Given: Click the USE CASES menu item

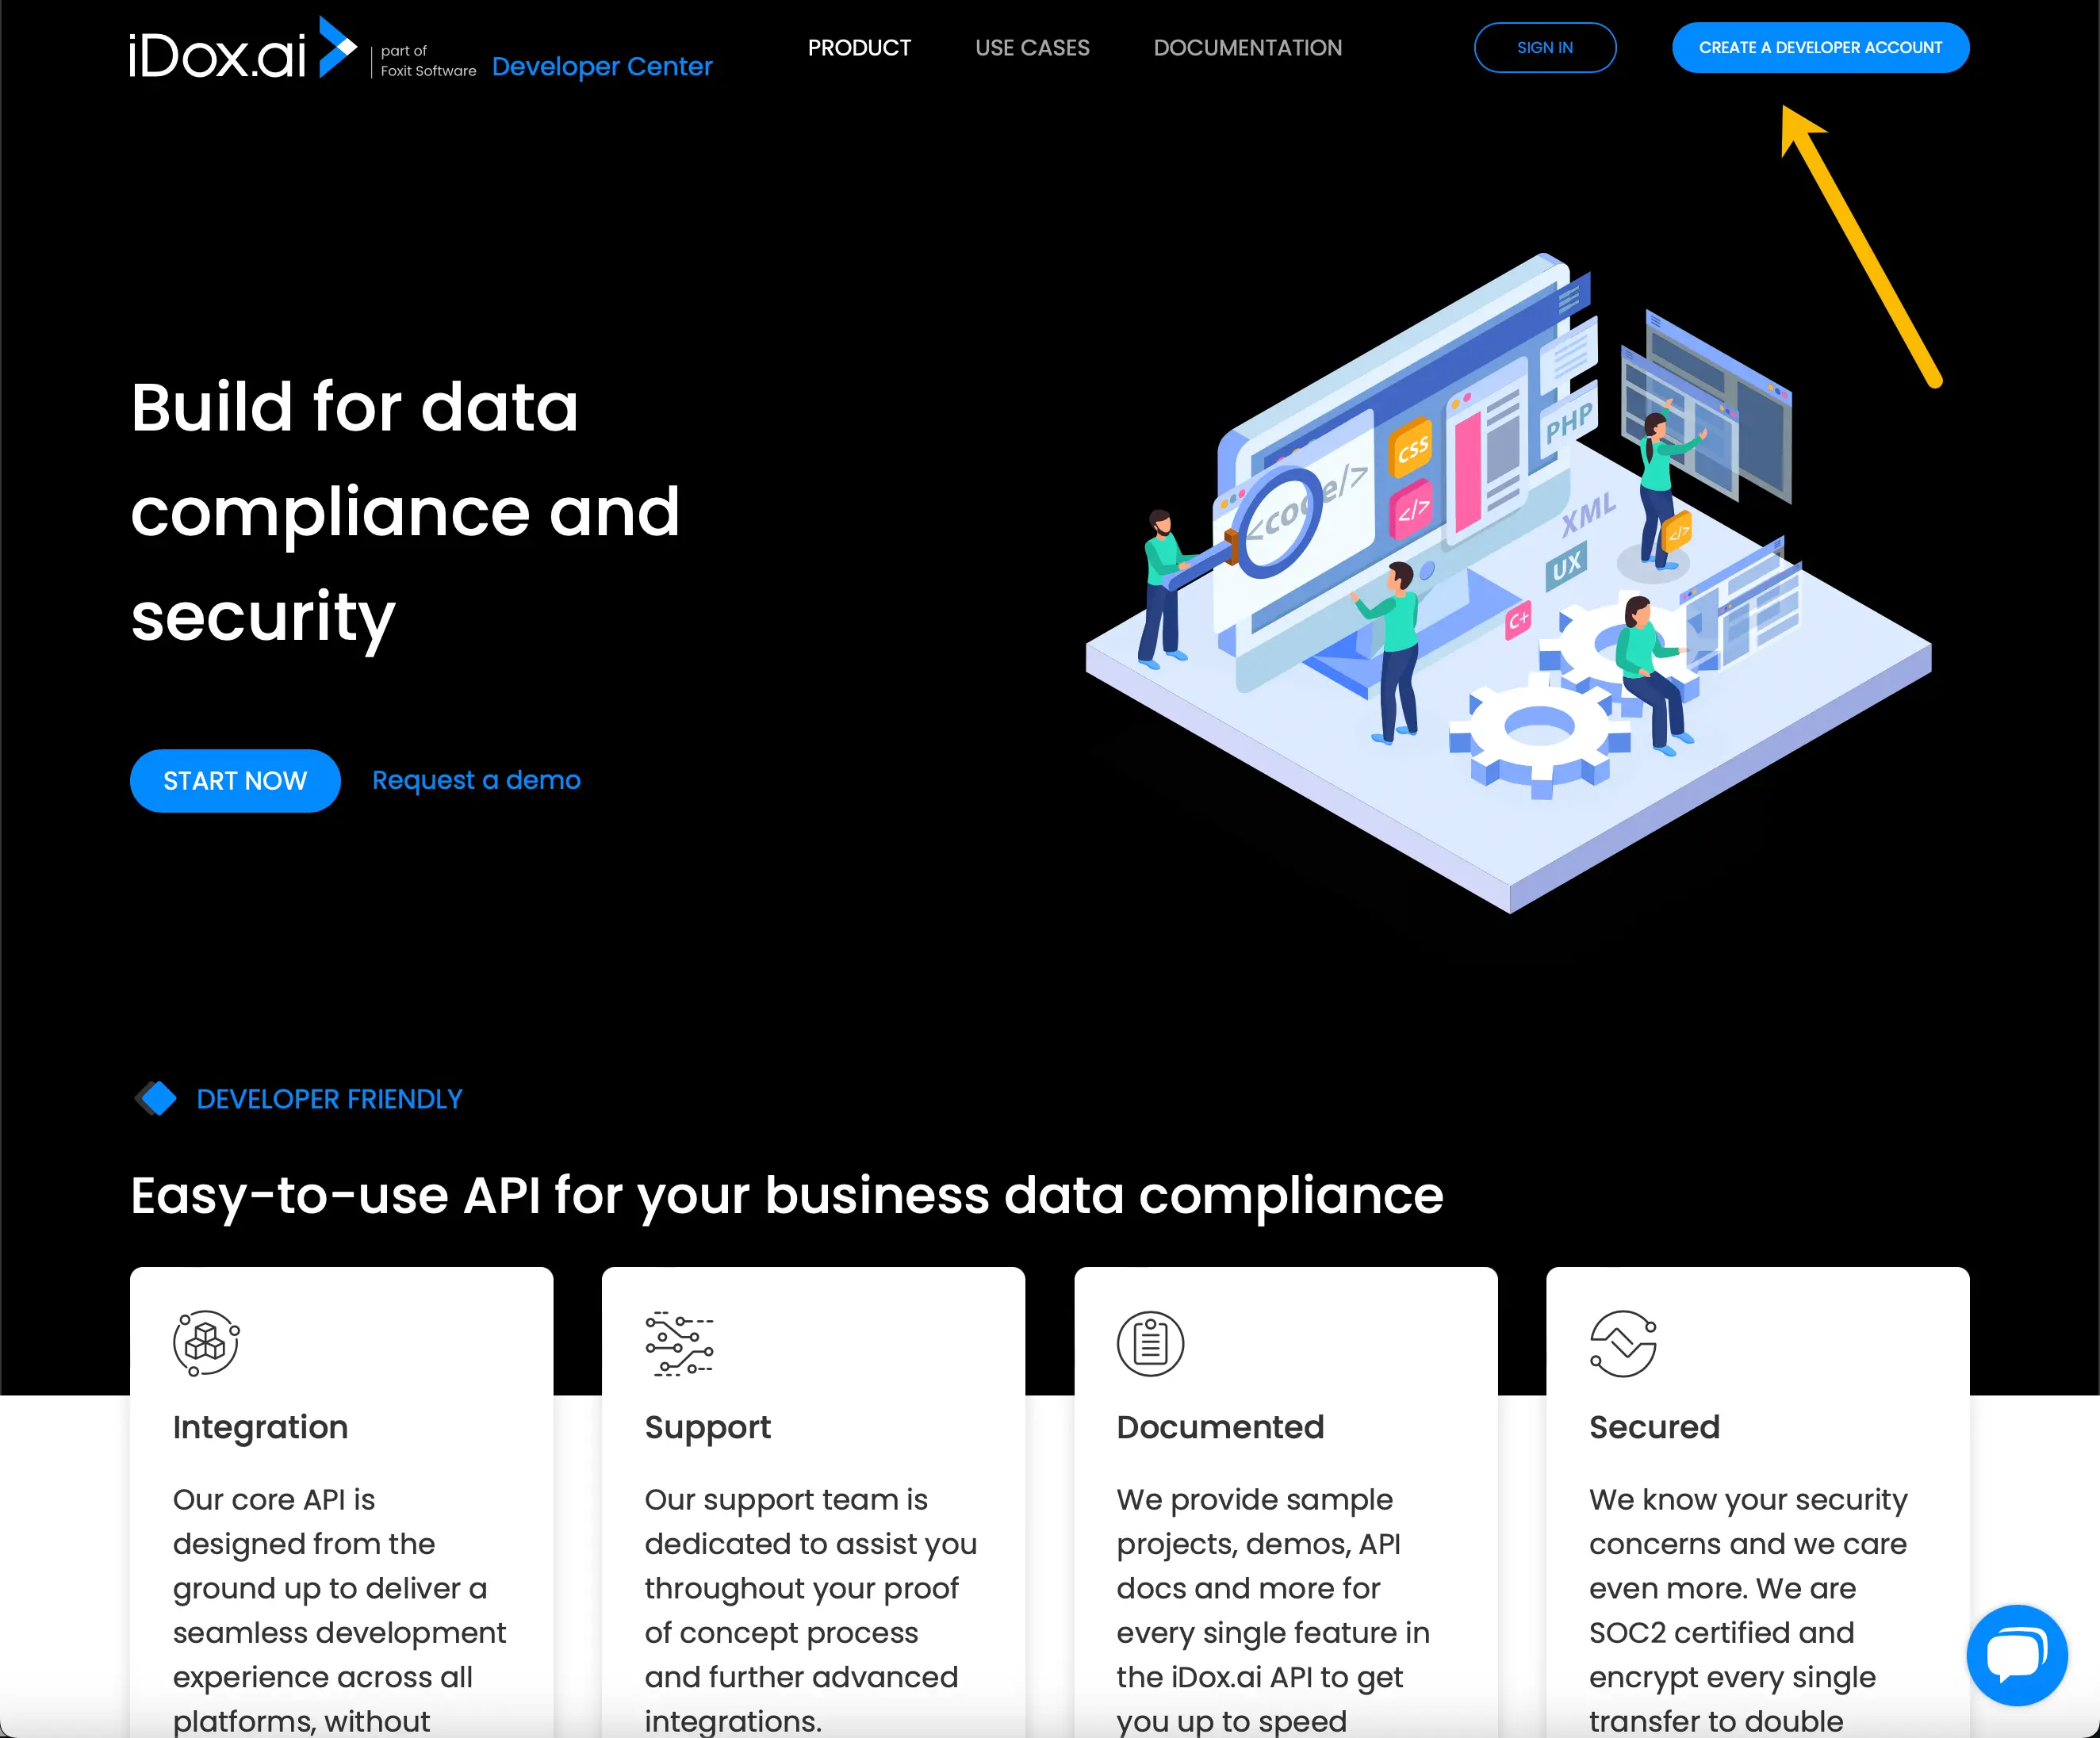Looking at the screenshot, I should [x=1031, y=47].
